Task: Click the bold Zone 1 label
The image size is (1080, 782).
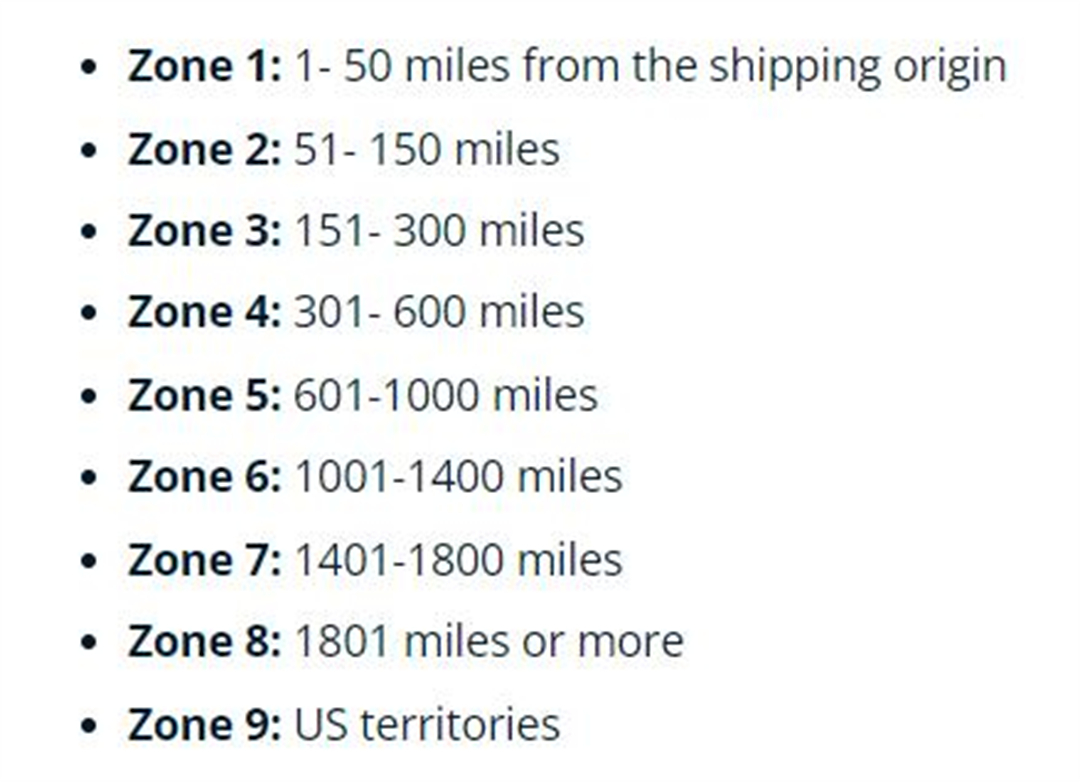Action: point(205,66)
